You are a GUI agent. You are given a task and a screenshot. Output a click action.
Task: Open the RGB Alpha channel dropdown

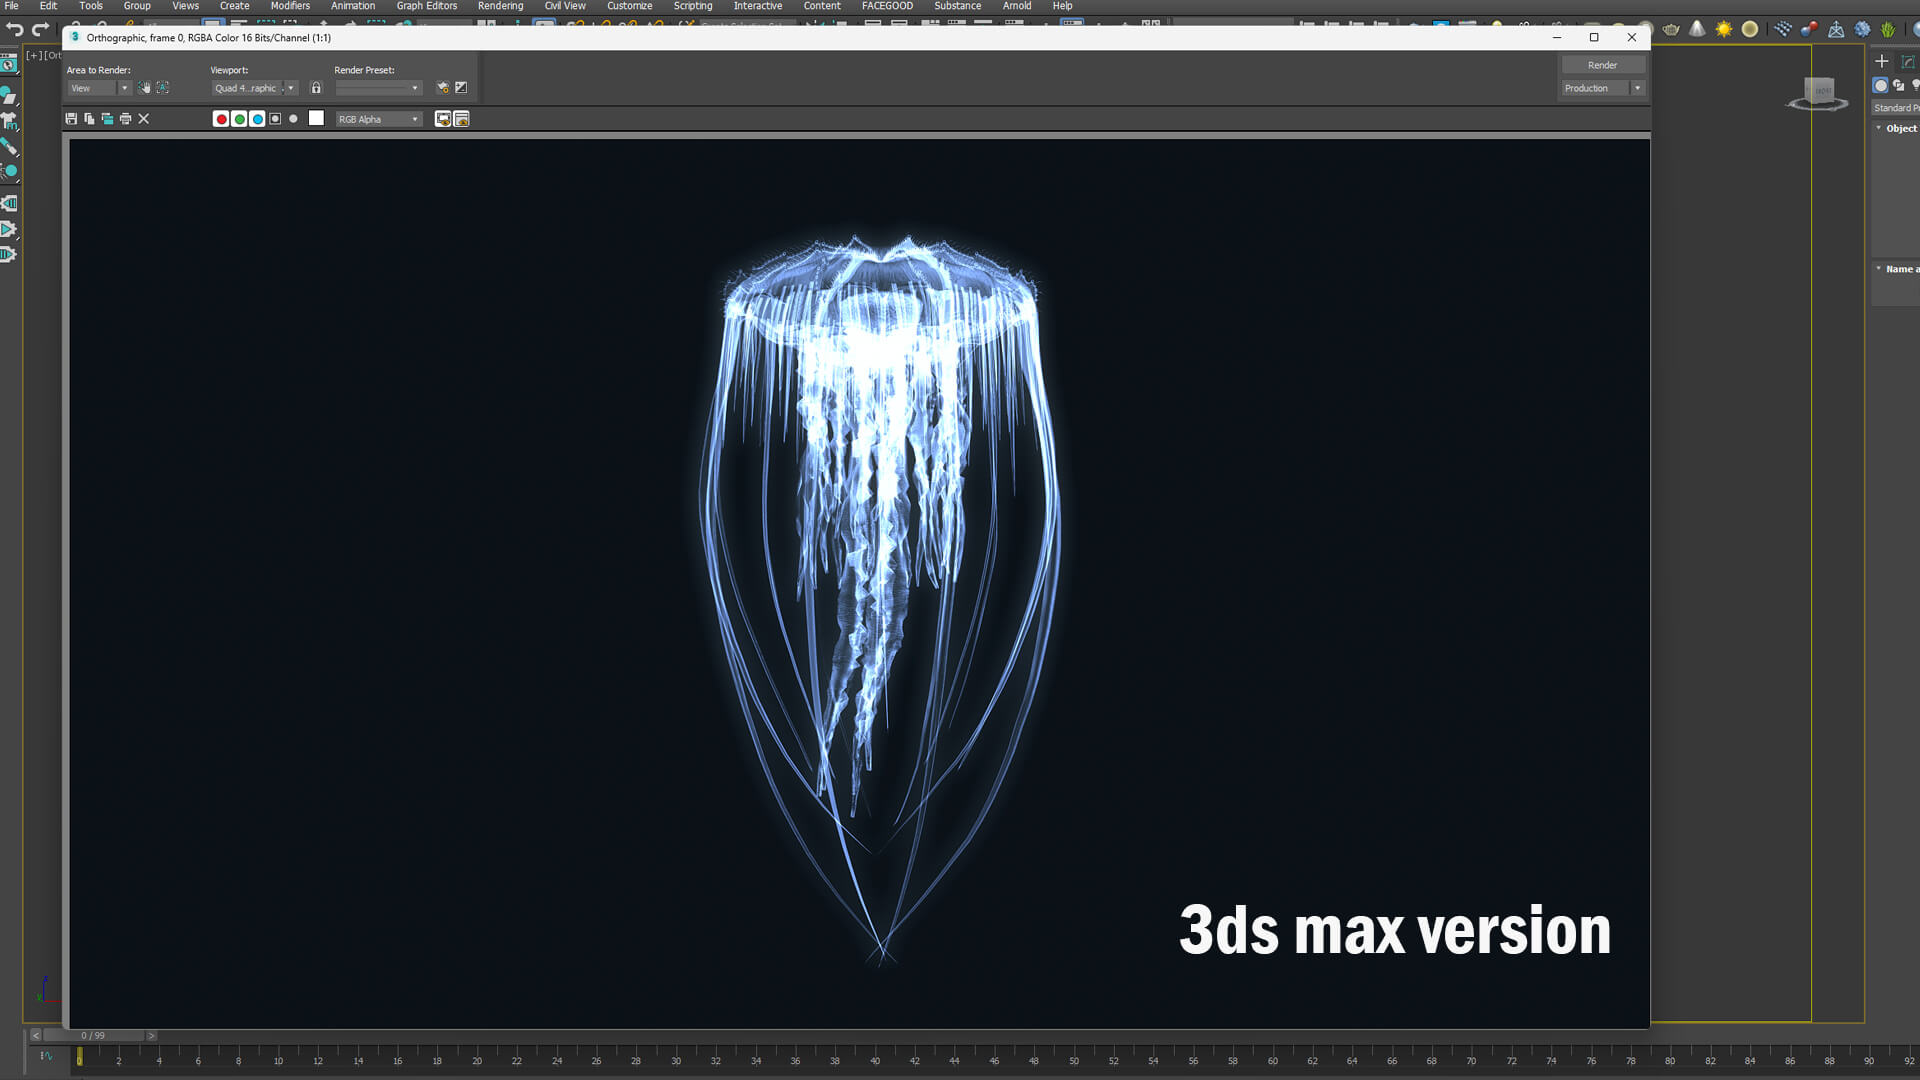pyautogui.click(x=379, y=119)
